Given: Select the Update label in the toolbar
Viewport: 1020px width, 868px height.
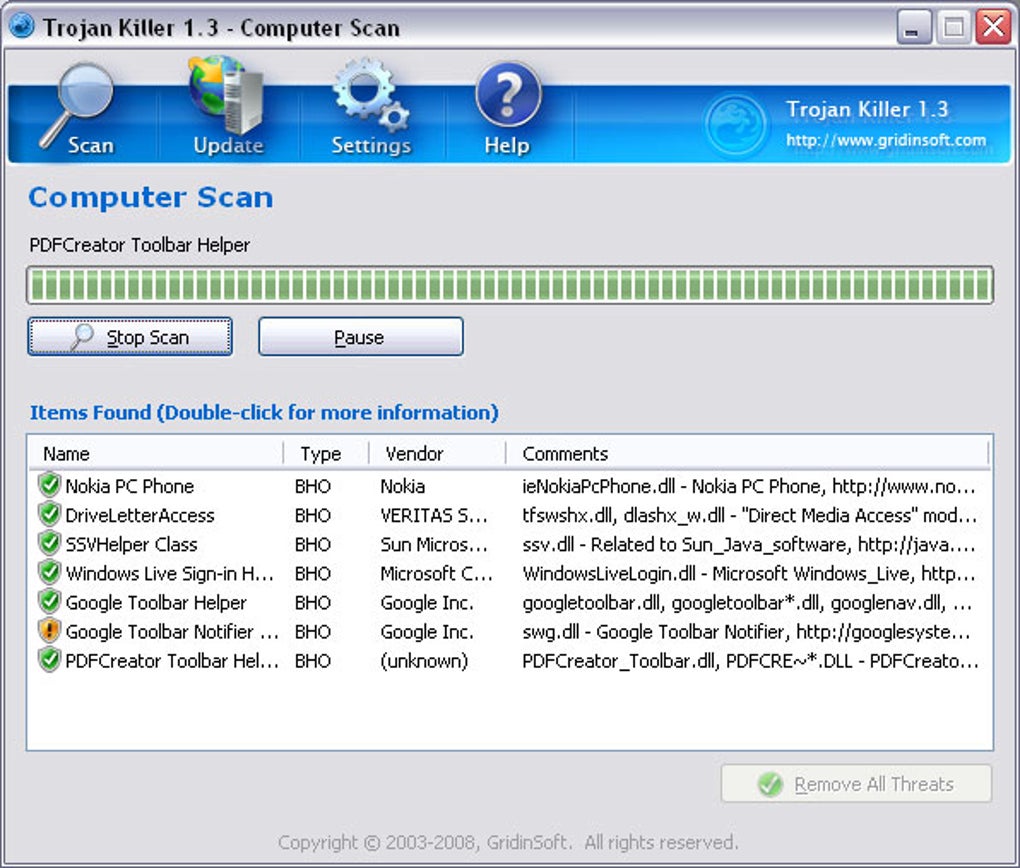Looking at the screenshot, I should (x=228, y=144).
